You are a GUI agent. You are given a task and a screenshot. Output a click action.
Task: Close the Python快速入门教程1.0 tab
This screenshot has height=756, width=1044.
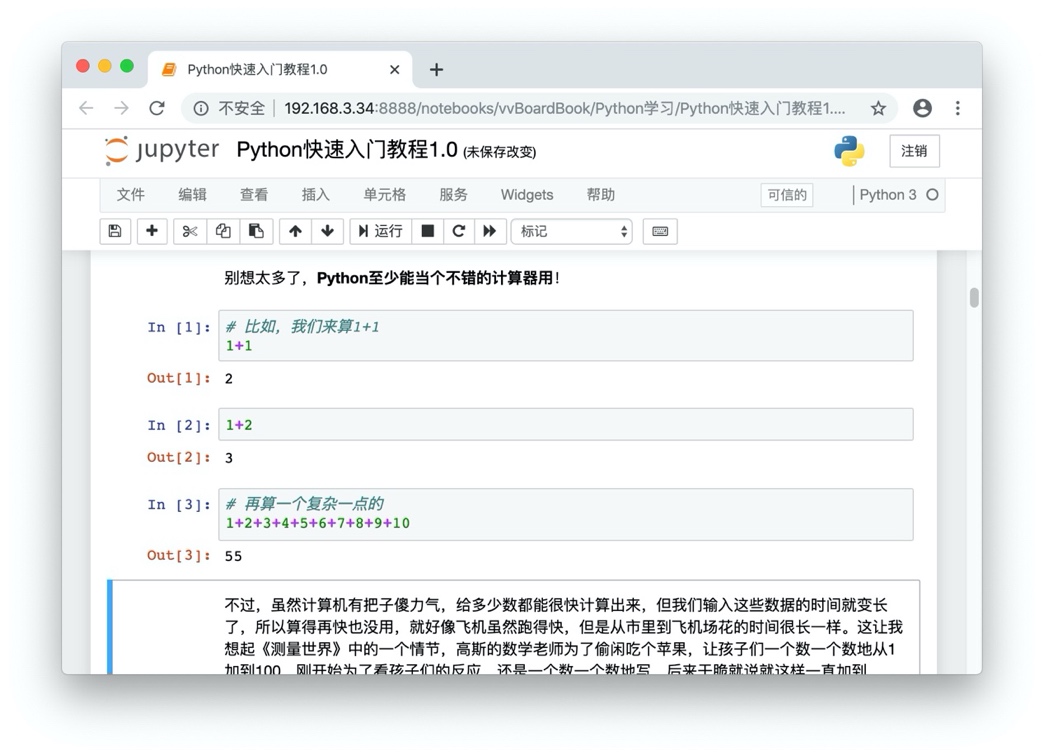(x=395, y=69)
